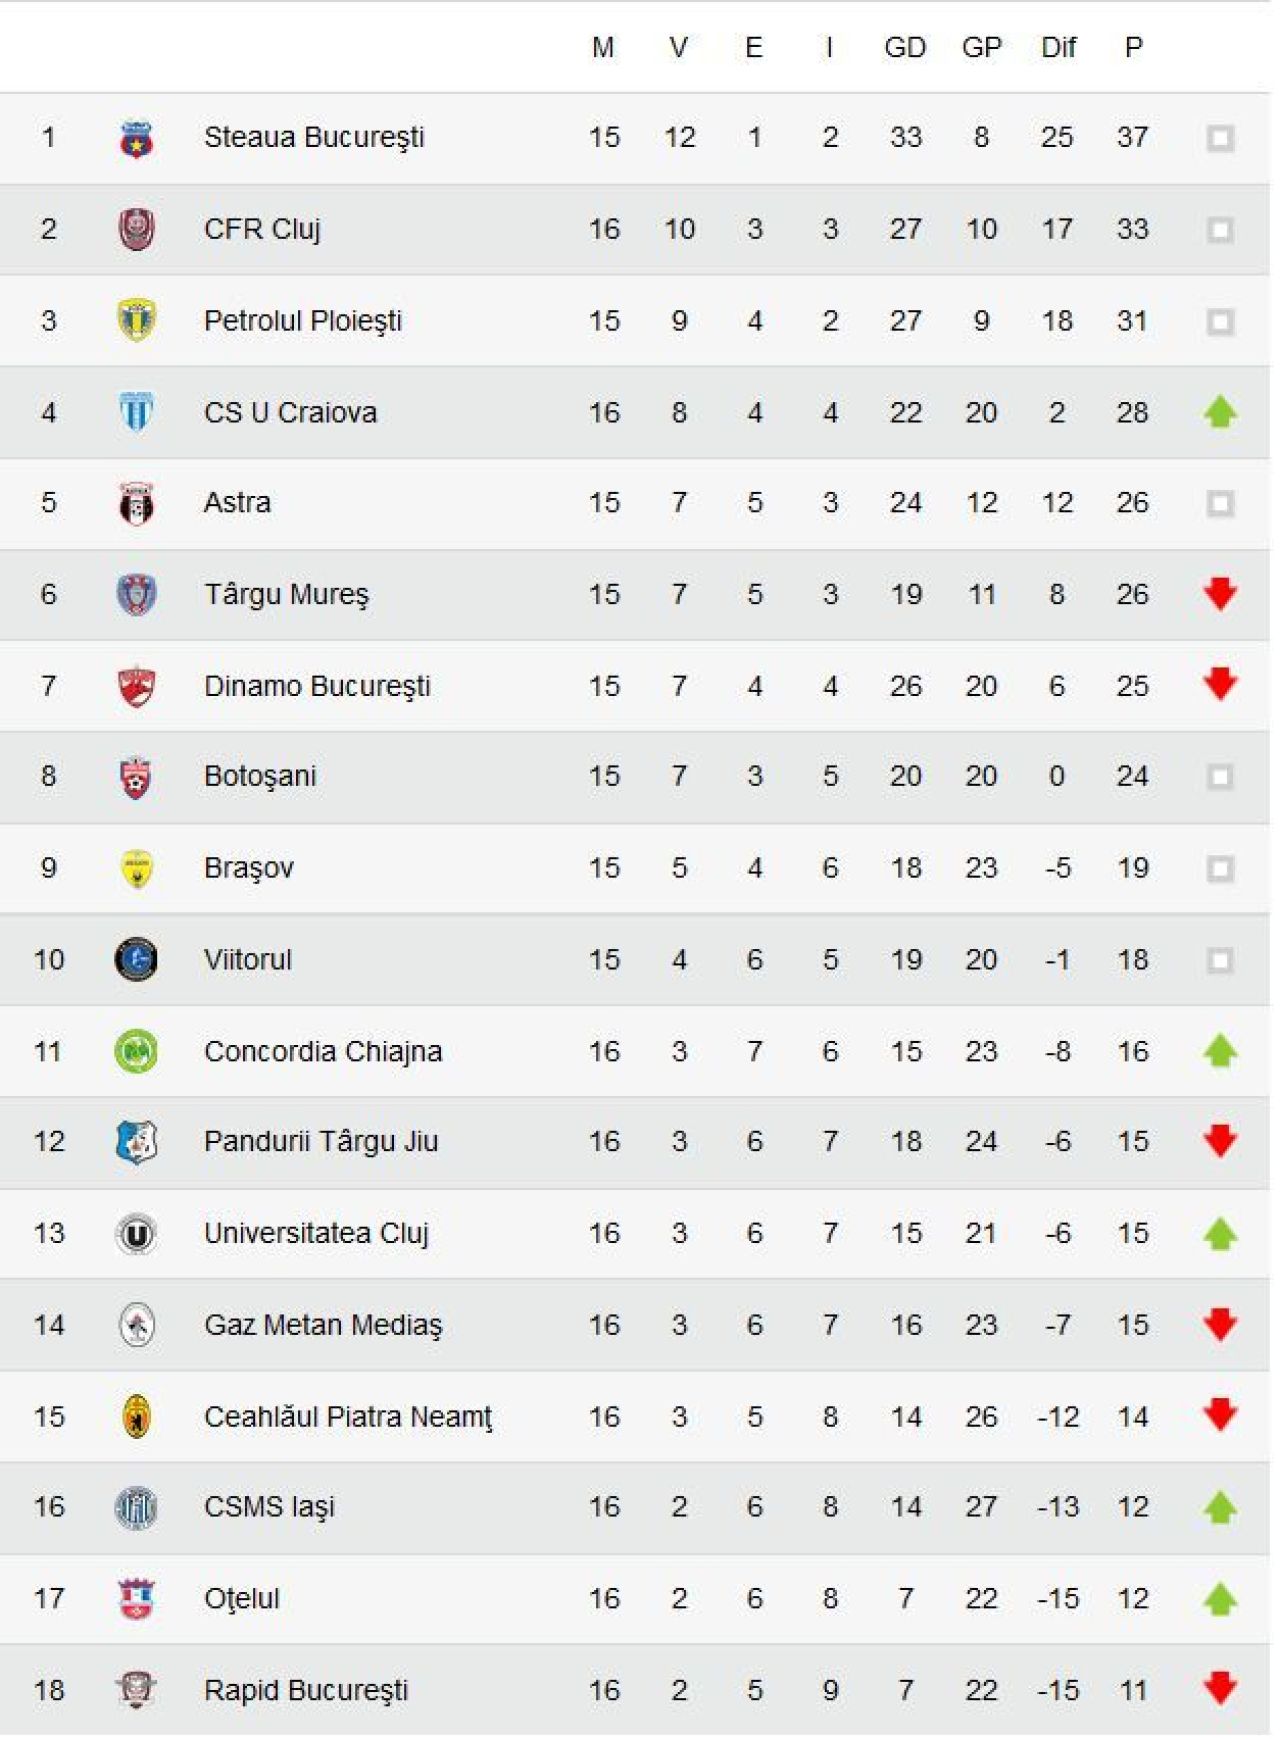Click the Universitatea Cluj U logo
The image size is (1280, 1739).
(136, 1234)
